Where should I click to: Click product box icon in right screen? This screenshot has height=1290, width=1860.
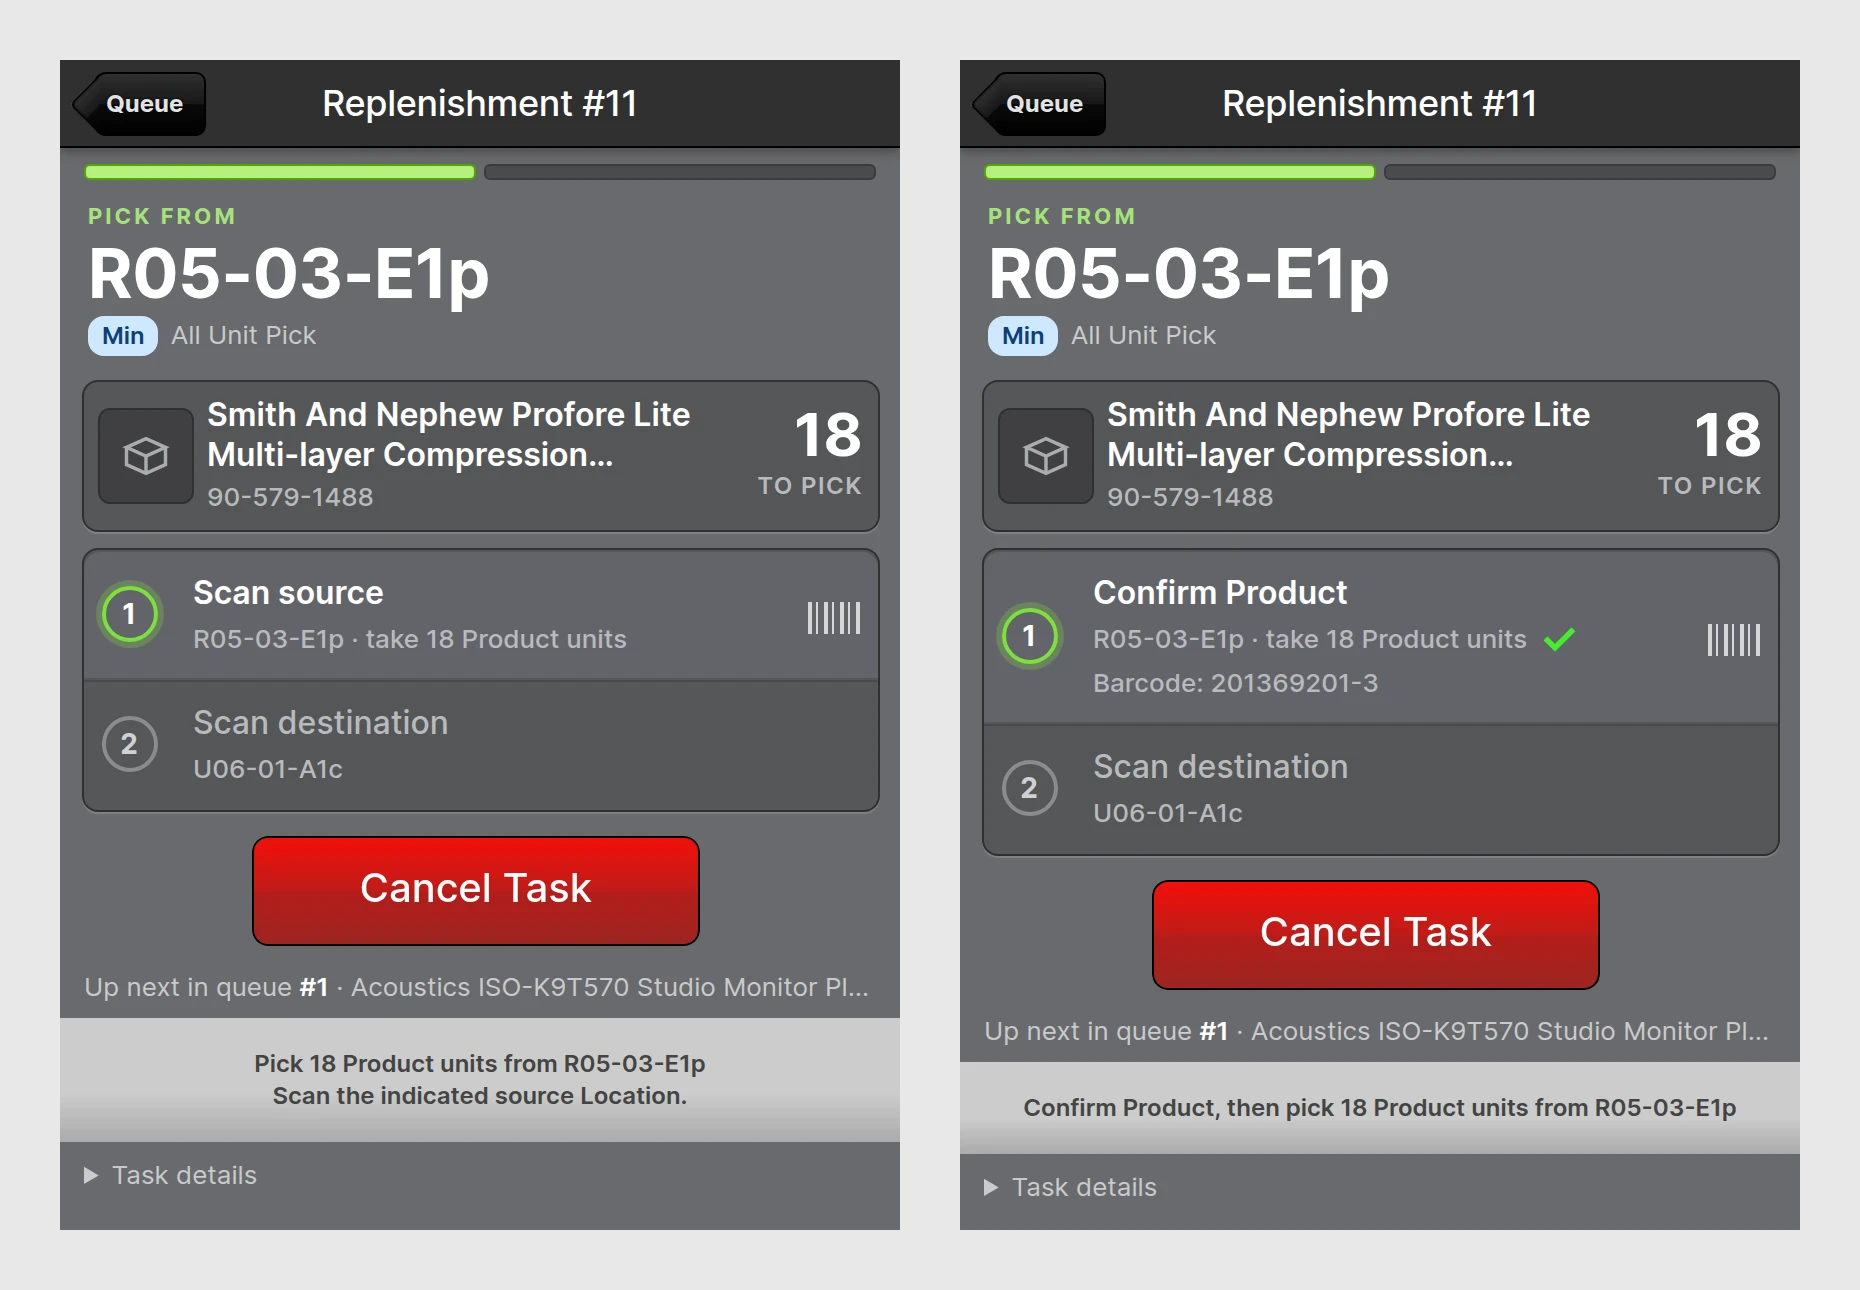[1046, 456]
